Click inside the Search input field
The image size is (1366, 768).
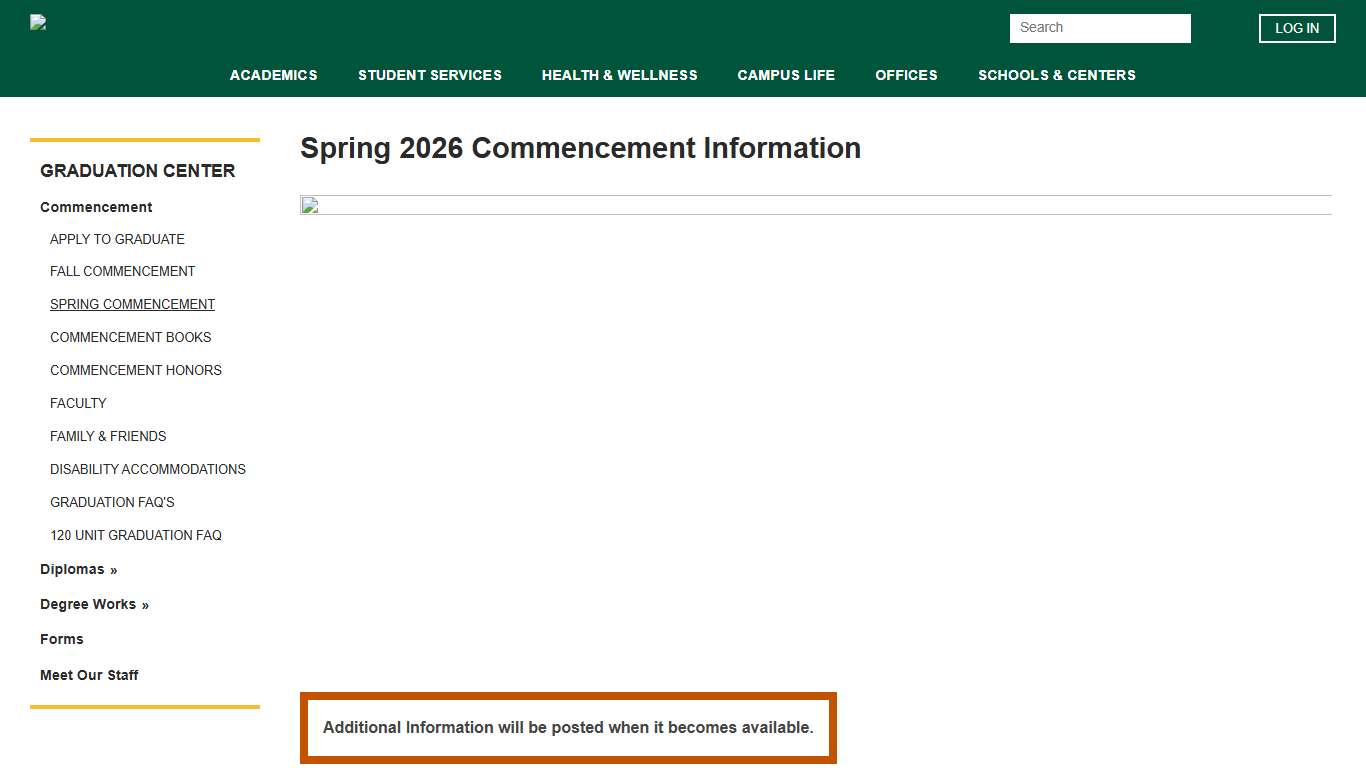(x=1099, y=28)
